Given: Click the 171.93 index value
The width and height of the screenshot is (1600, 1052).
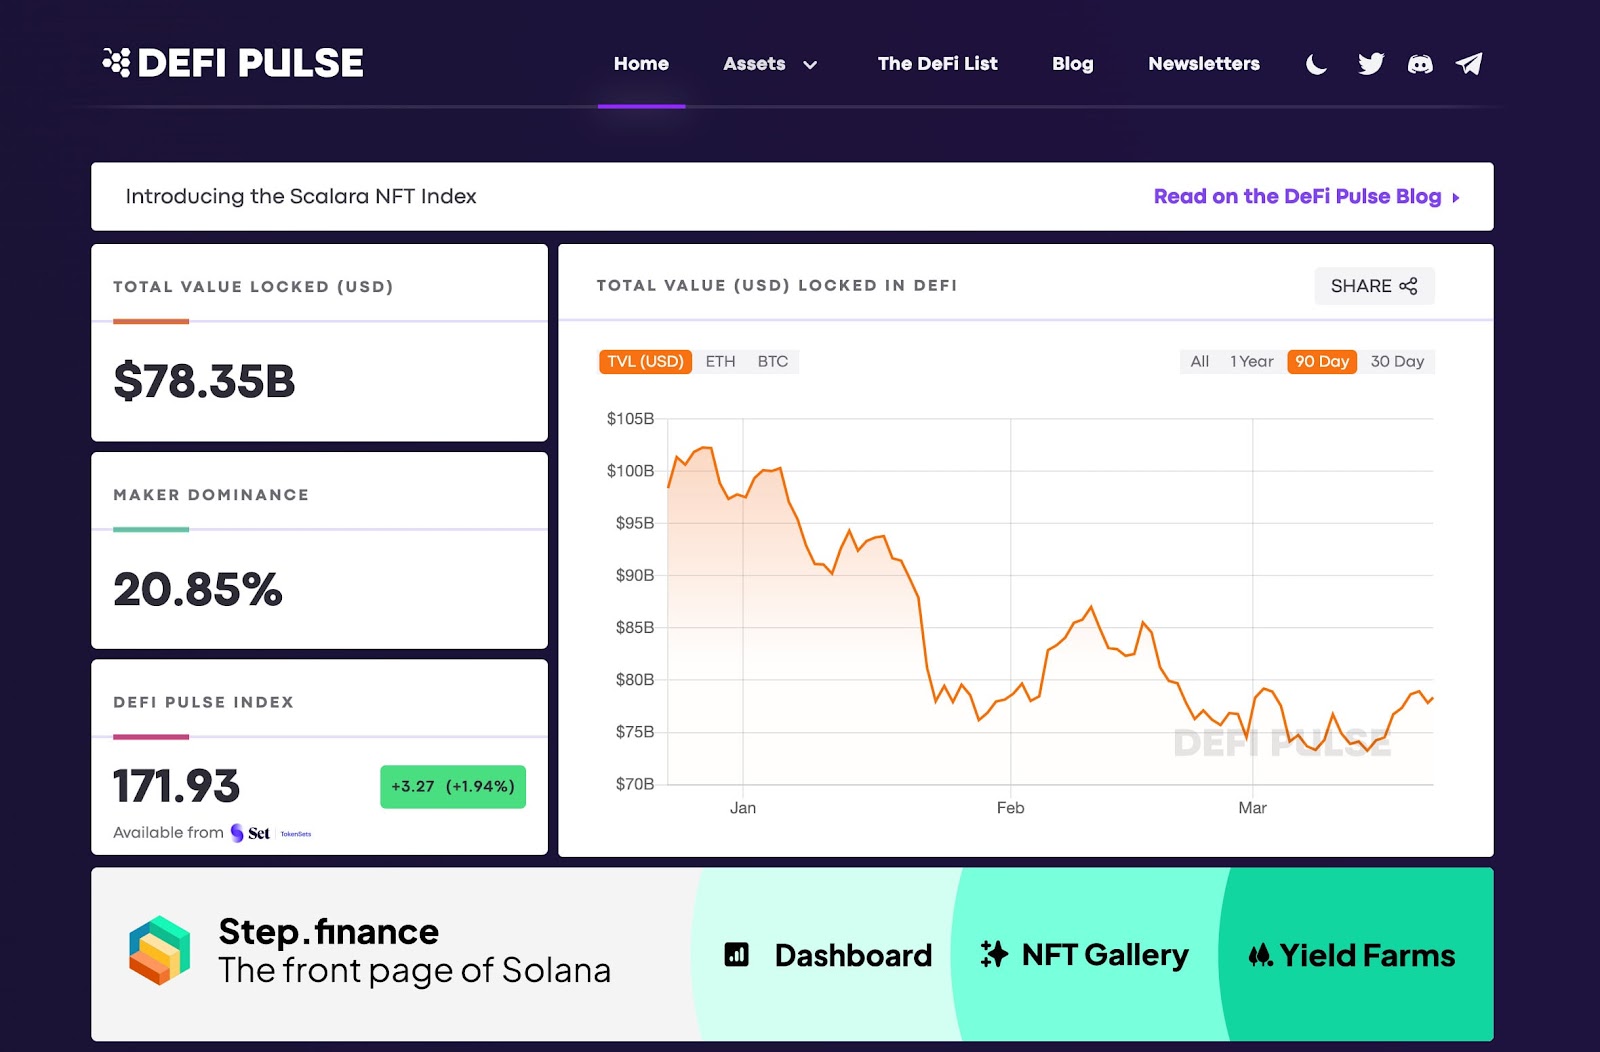Looking at the screenshot, I should coord(176,786).
